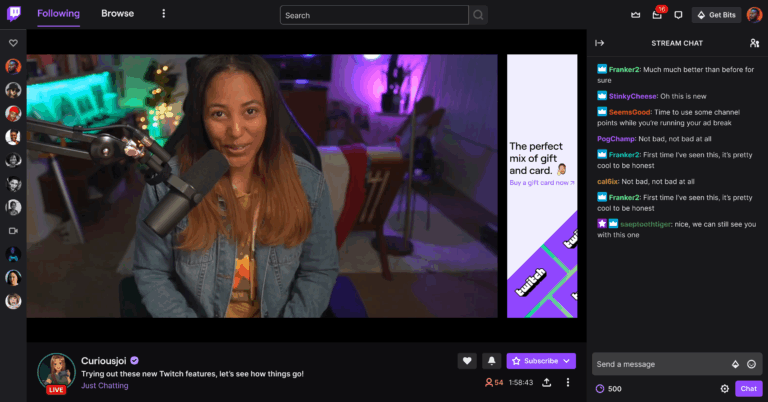Screen dimensions: 768x402
Task: Click the video camera icon in left sidebar
Action: click(13, 231)
